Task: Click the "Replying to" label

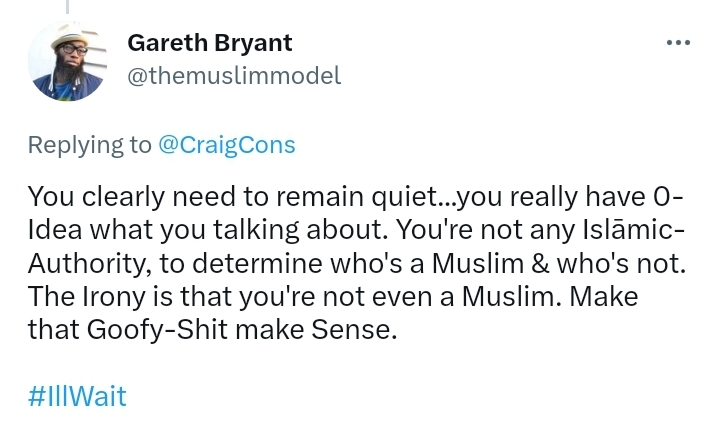Action: 89,144
